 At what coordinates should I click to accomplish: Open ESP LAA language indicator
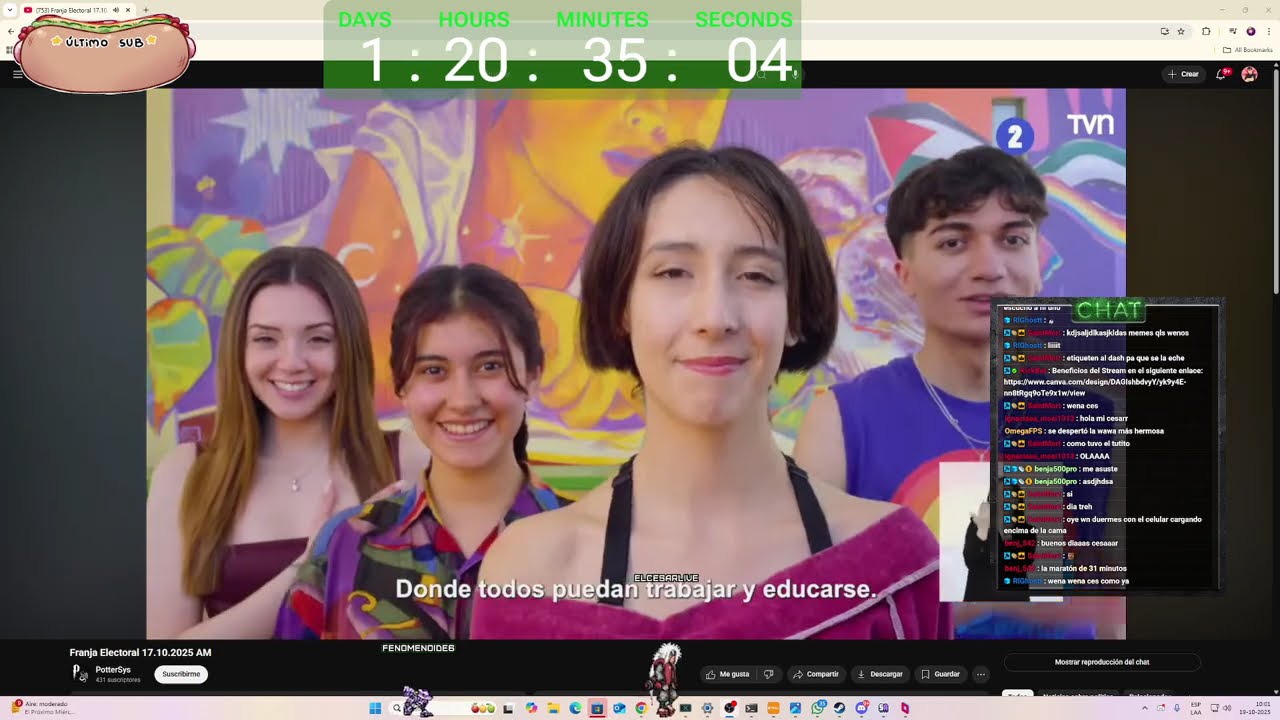click(x=1196, y=708)
